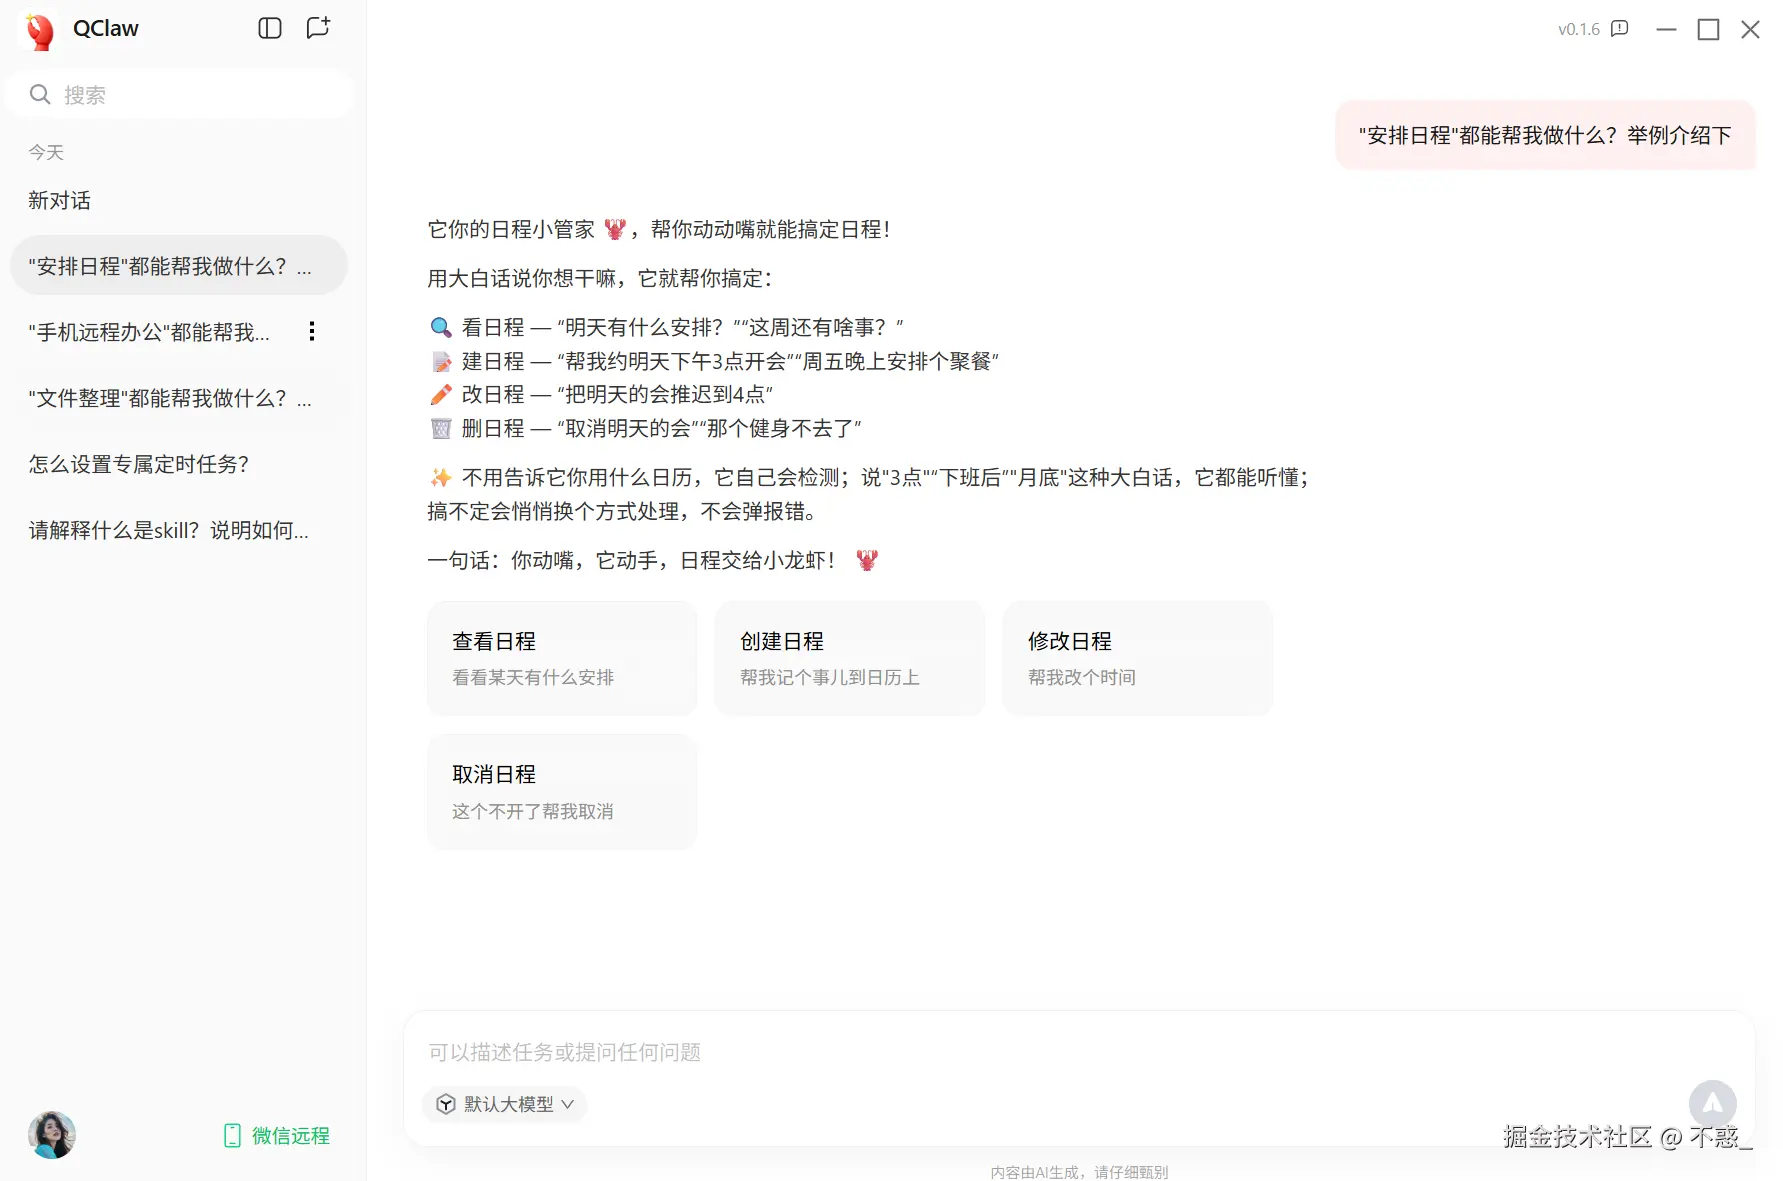Image resolution: width=1783 pixels, height=1181 pixels.
Task: Open the 新对话 conversation
Action: point(179,201)
